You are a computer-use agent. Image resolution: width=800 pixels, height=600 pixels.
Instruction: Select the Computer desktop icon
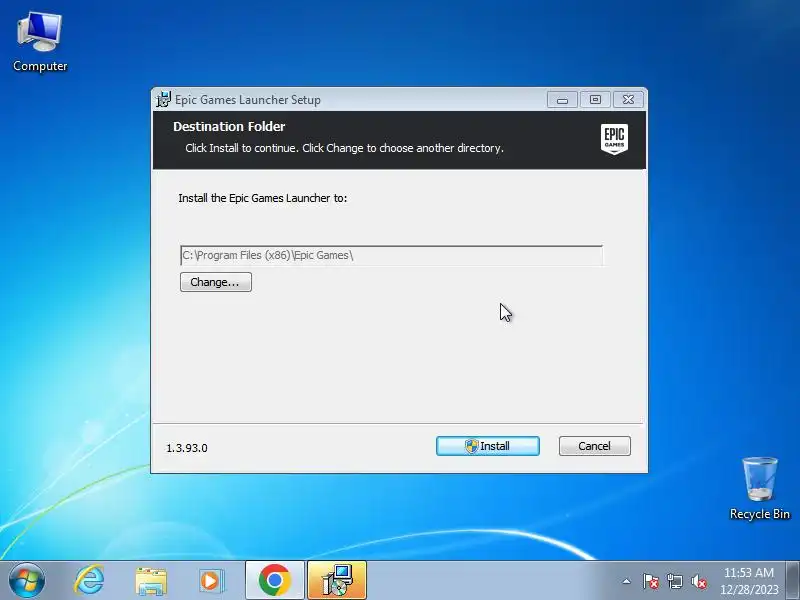[40, 42]
